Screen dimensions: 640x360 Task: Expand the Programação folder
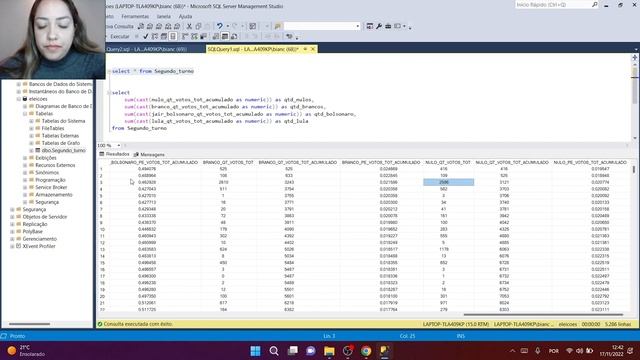pyautogui.click(x=25, y=180)
